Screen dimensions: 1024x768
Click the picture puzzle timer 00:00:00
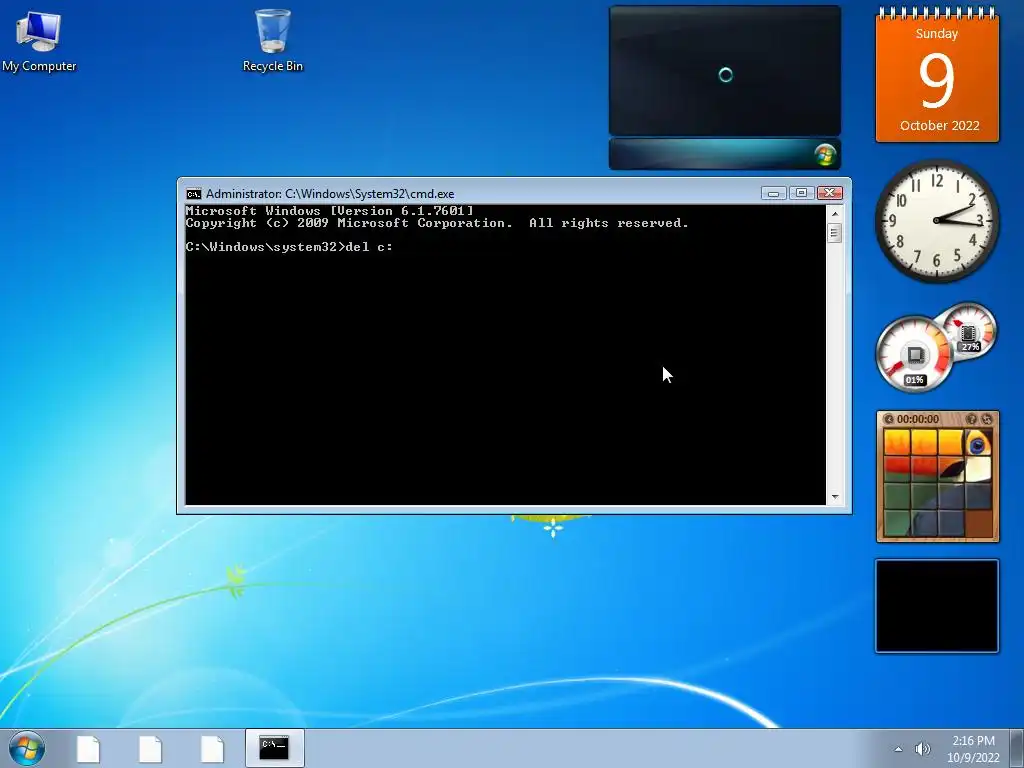click(918, 419)
